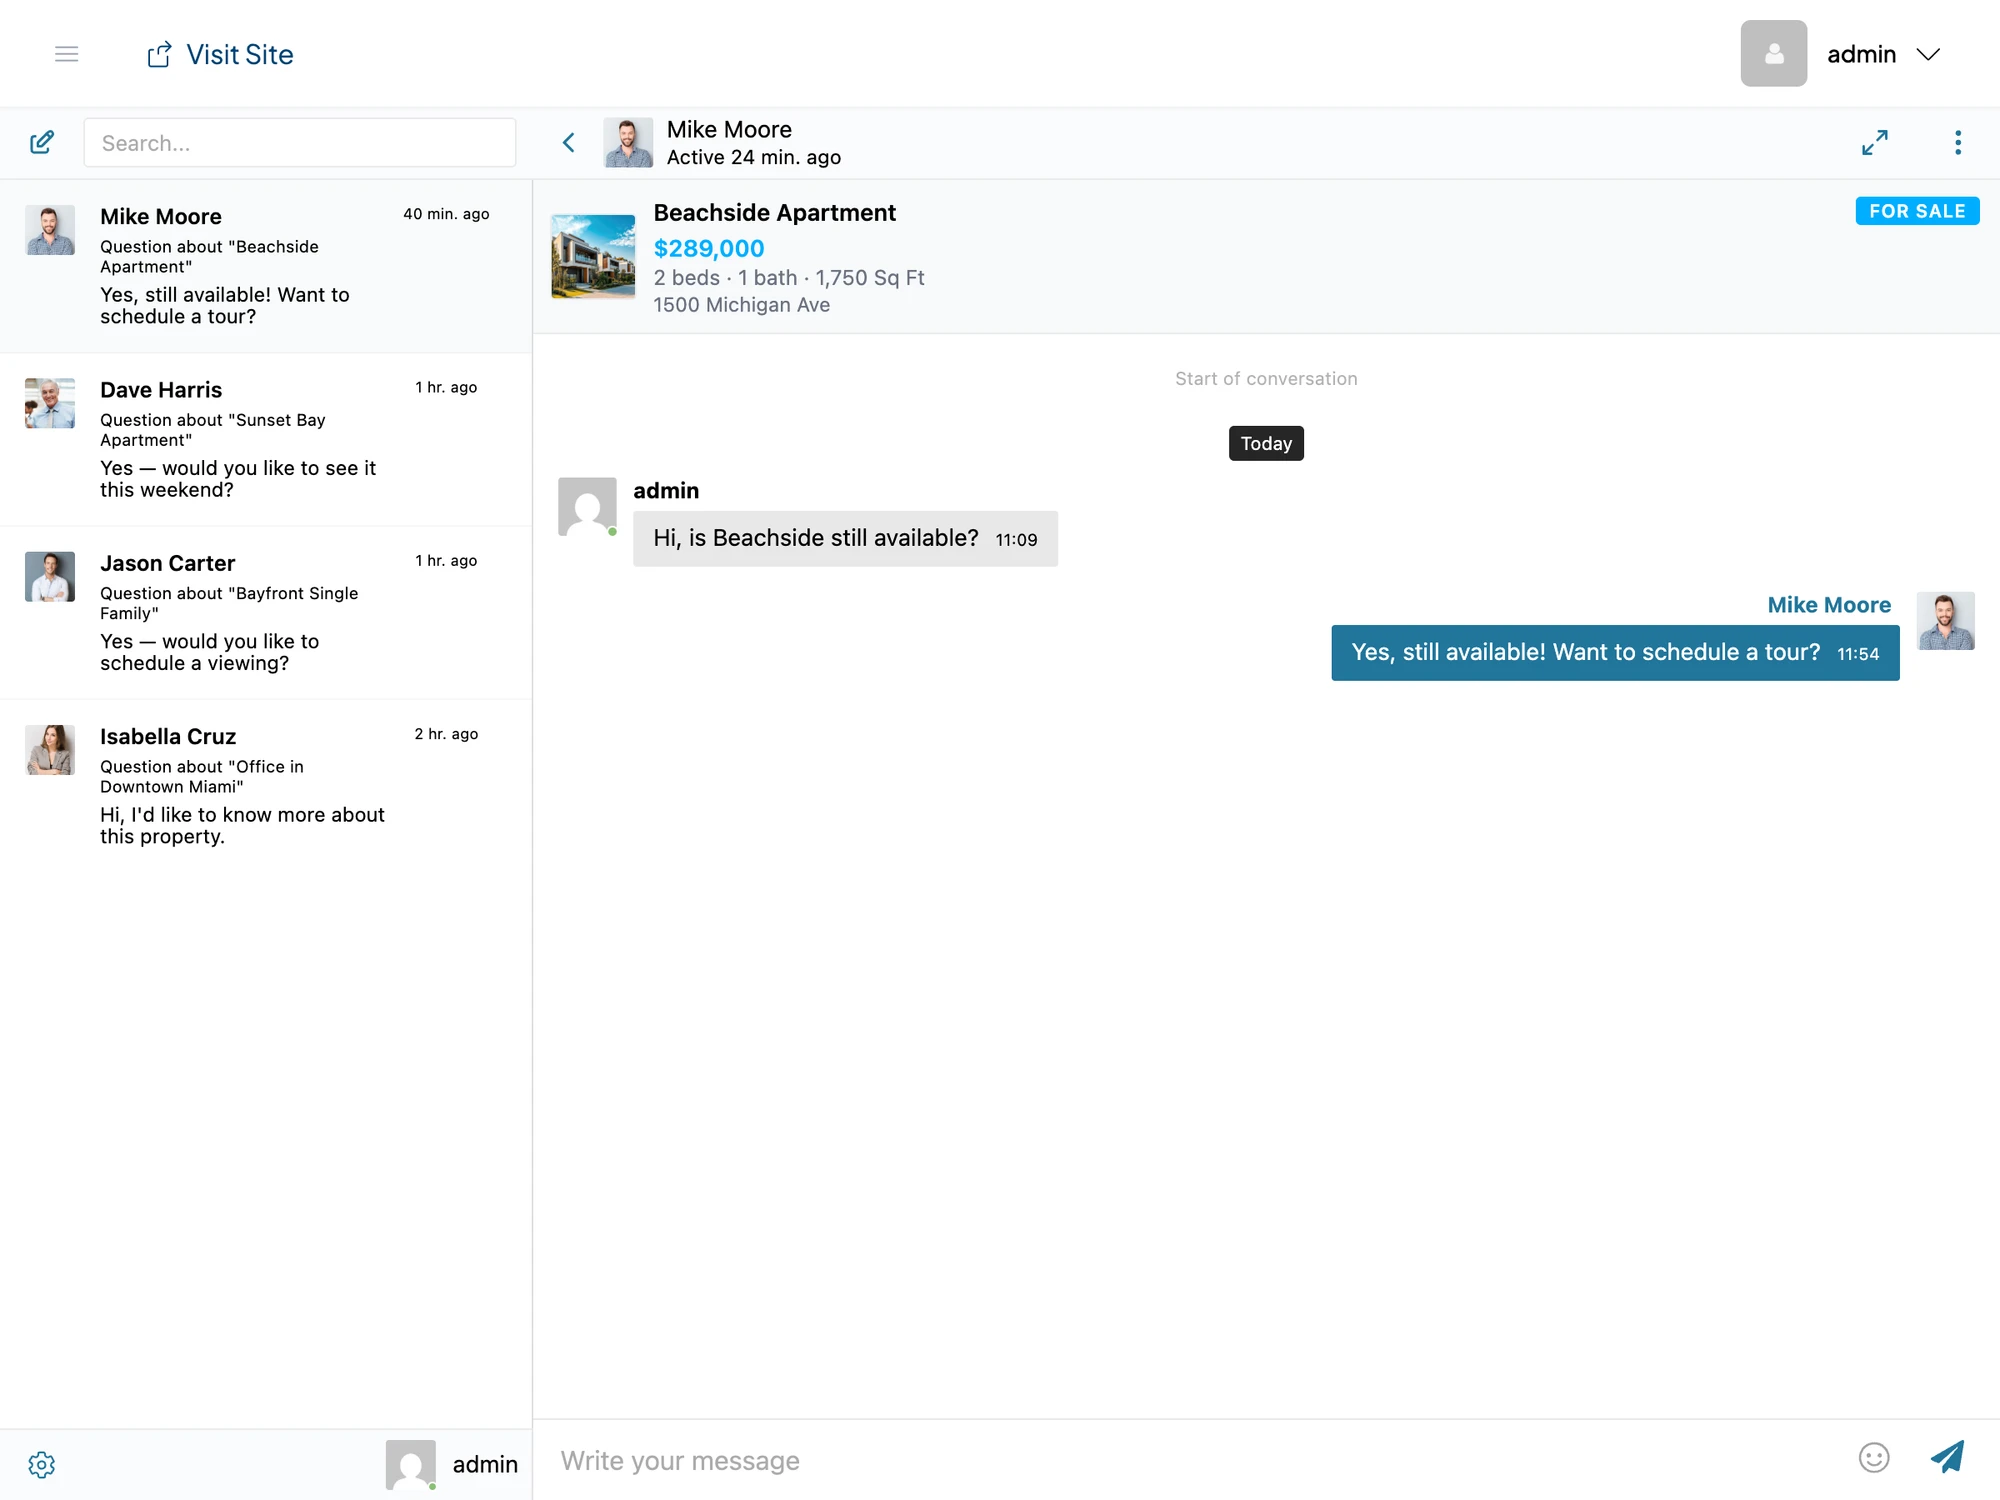Go back with the chat header arrow
Viewport: 2000px width, 1500px height.
(x=569, y=143)
